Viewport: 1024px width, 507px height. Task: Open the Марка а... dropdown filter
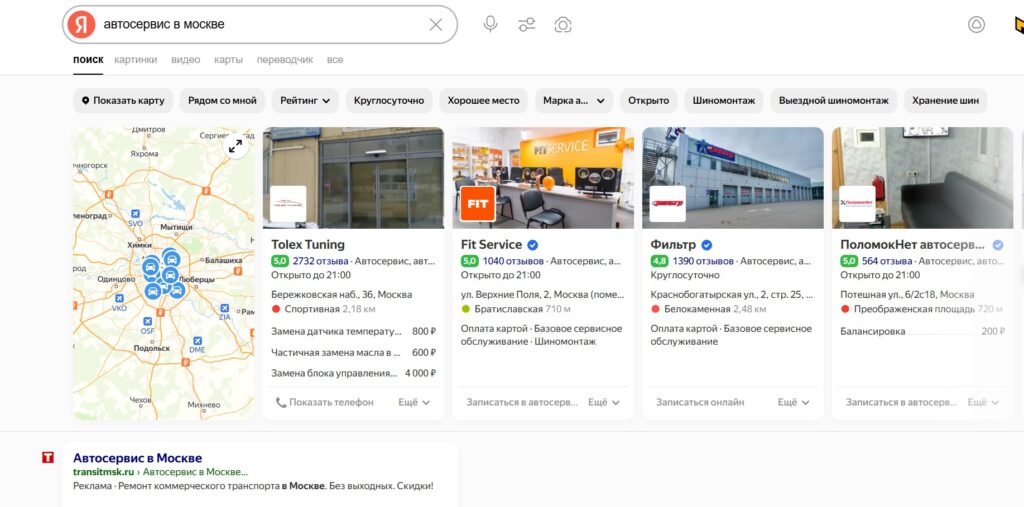tap(574, 101)
